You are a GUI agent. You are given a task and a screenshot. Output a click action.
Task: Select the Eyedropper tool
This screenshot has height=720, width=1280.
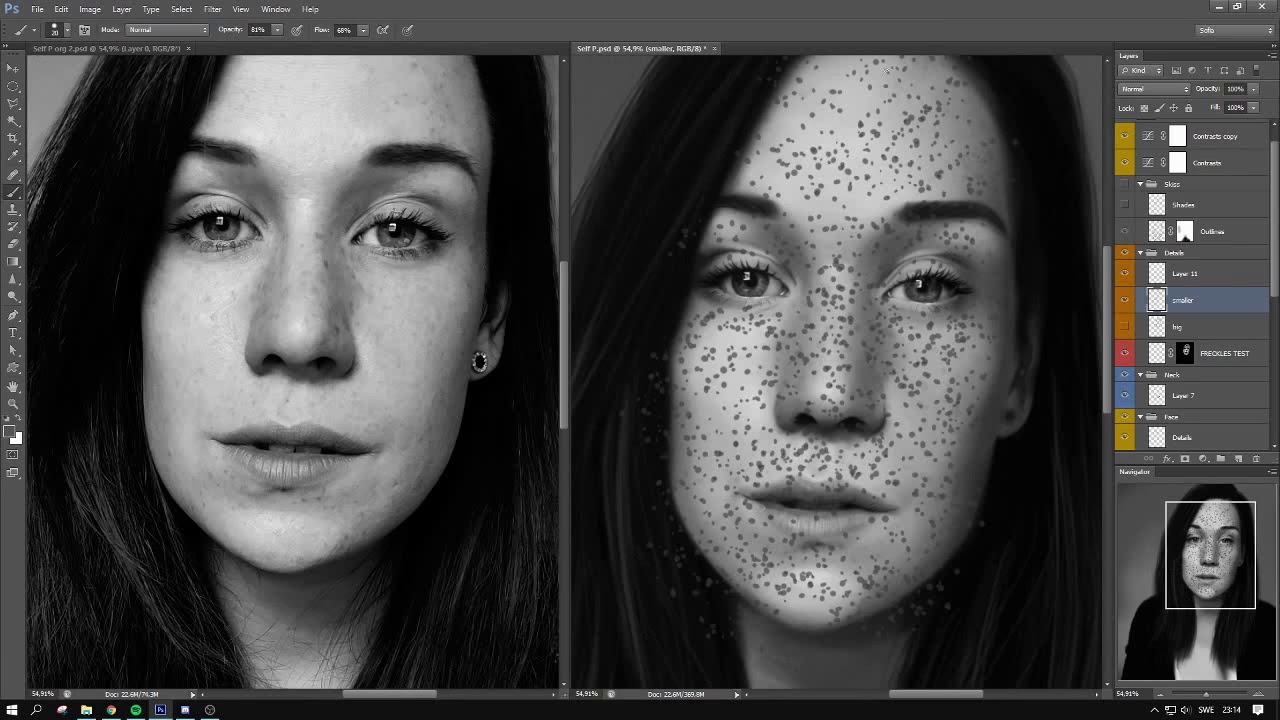(x=13, y=156)
